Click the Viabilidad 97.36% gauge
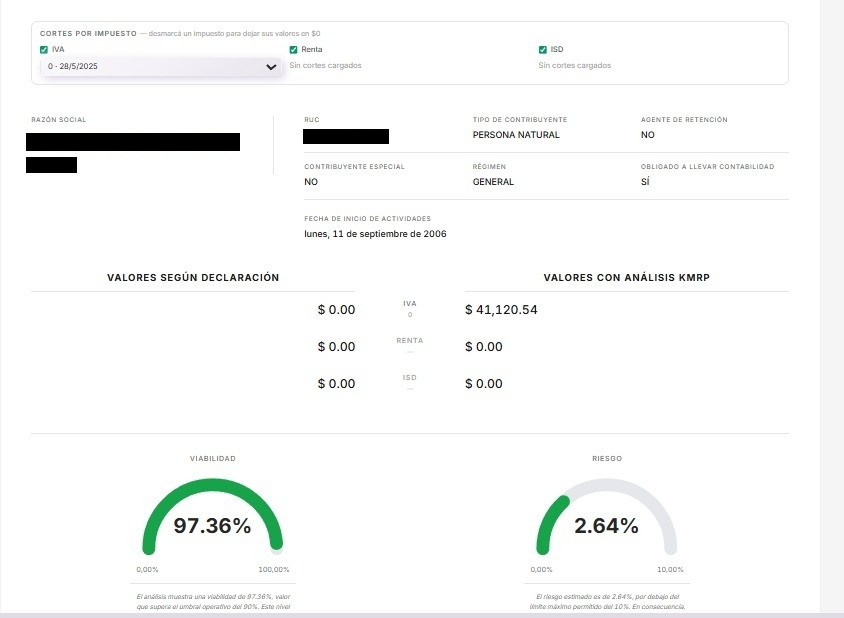Image resolution: width=844 pixels, height=618 pixels. [x=213, y=517]
